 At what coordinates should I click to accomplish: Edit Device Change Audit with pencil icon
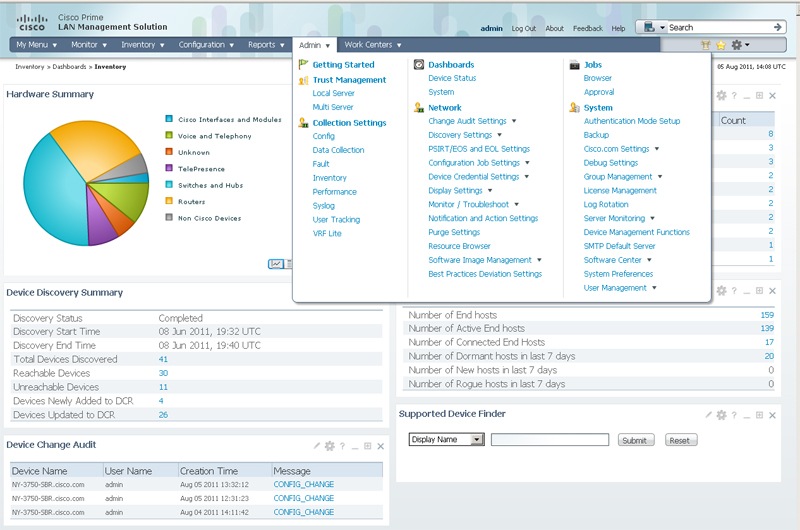(317, 446)
